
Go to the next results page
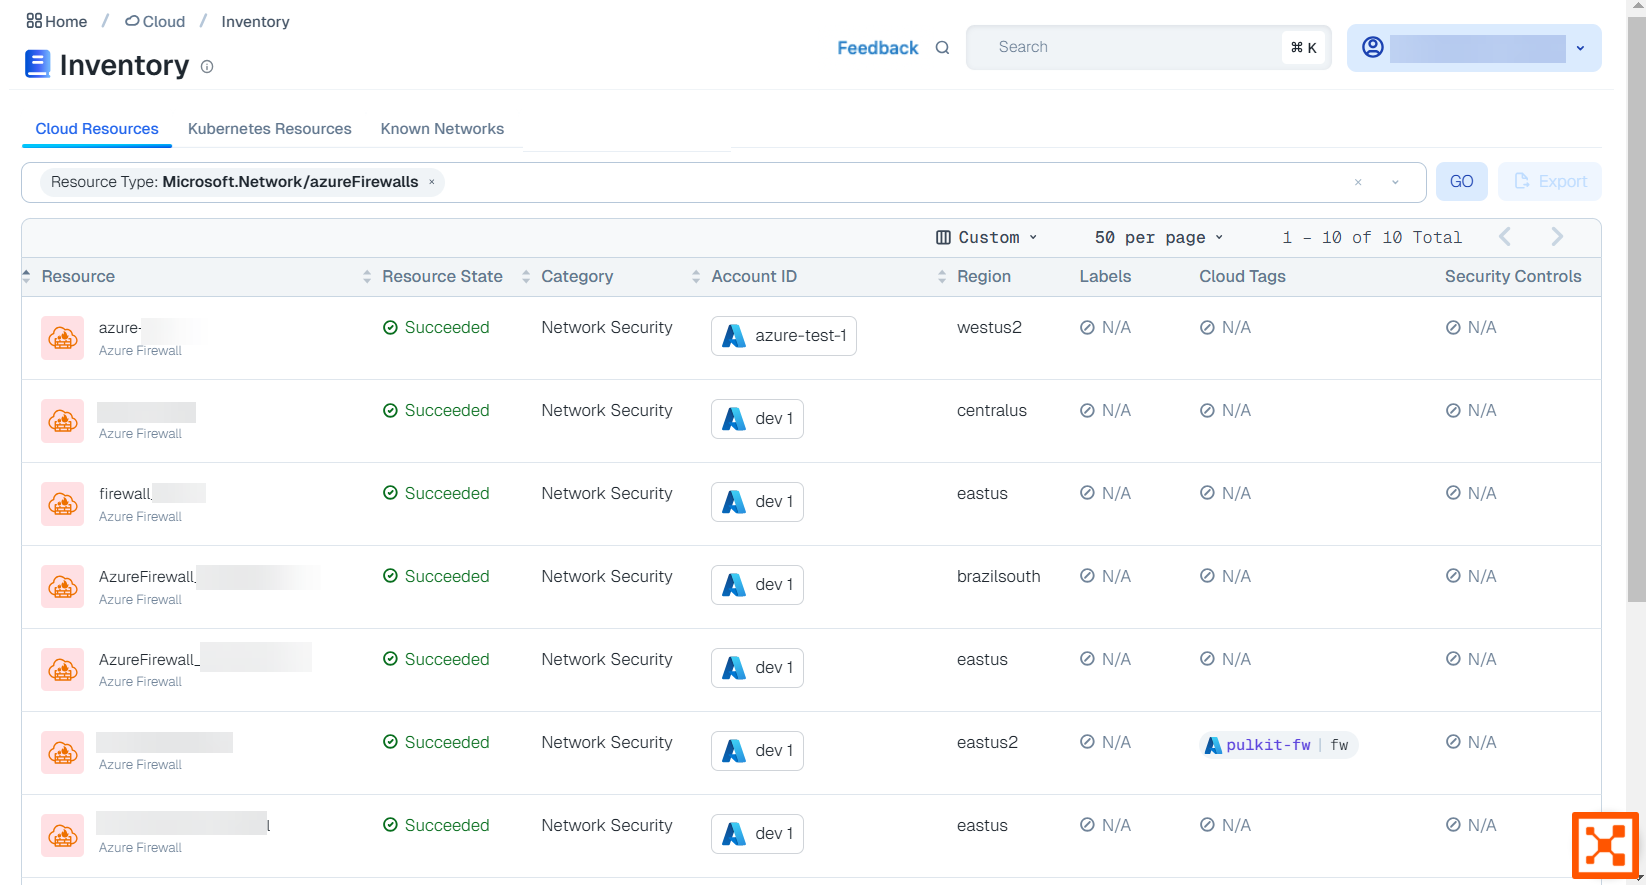click(x=1557, y=237)
